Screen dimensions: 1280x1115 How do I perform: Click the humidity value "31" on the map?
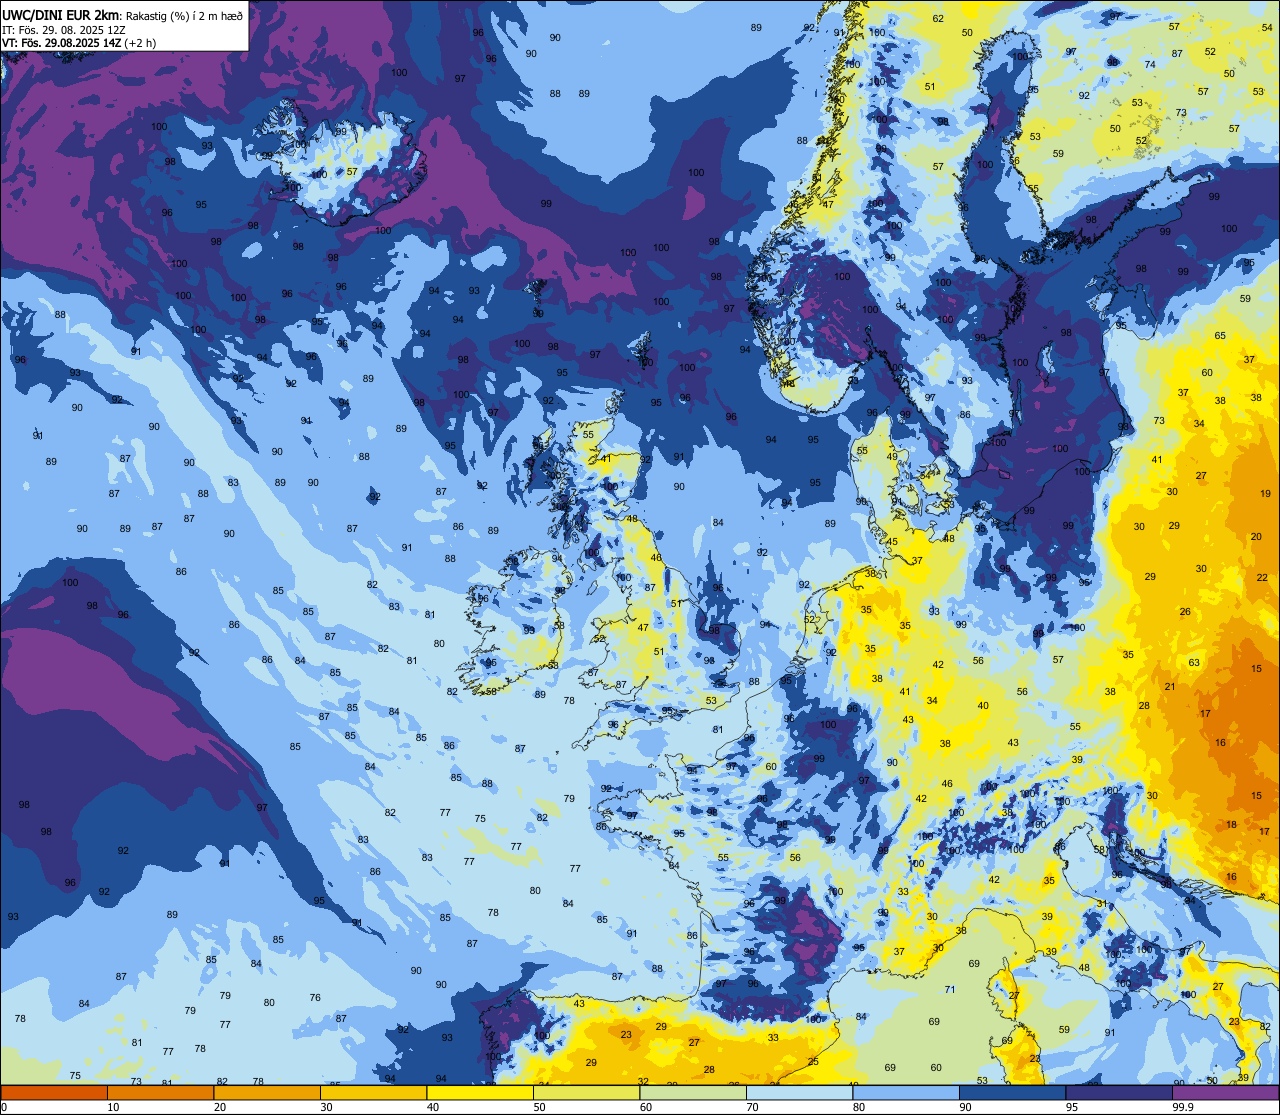tap(1101, 904)
